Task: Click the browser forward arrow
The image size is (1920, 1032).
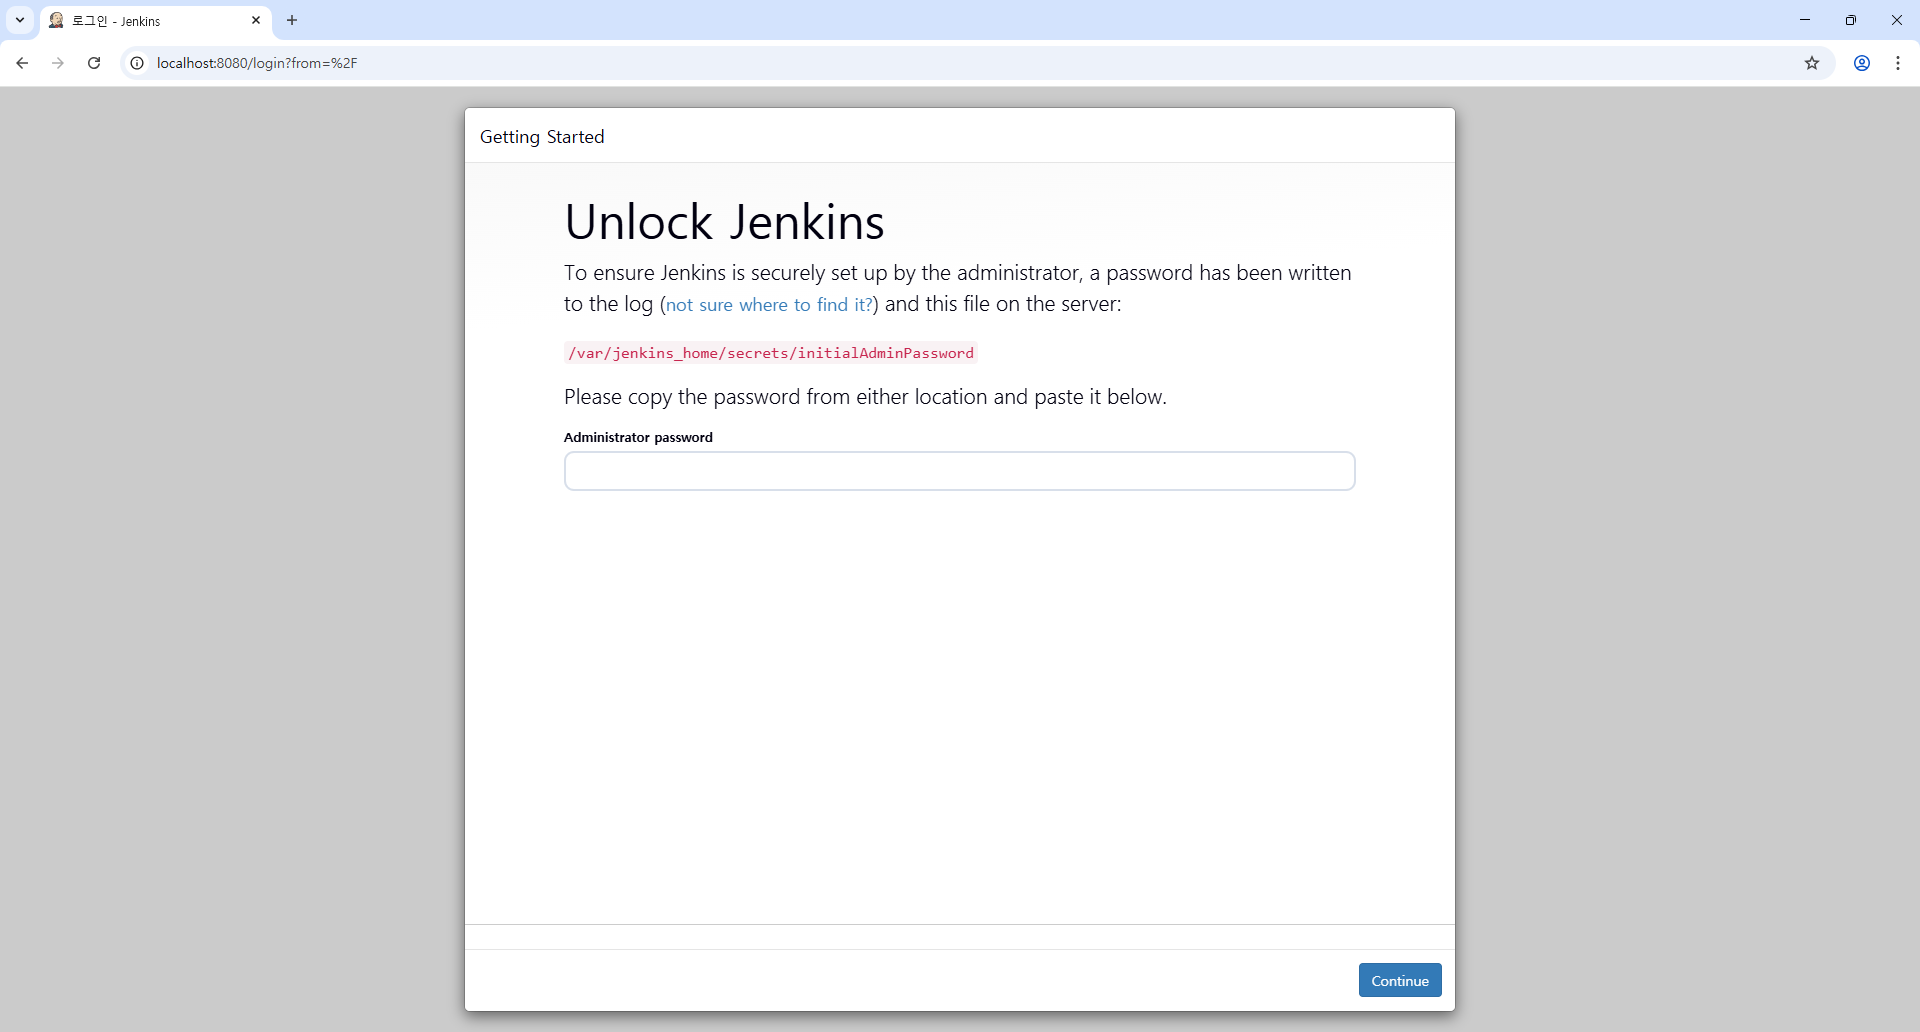Action: [x=58, y=63]
